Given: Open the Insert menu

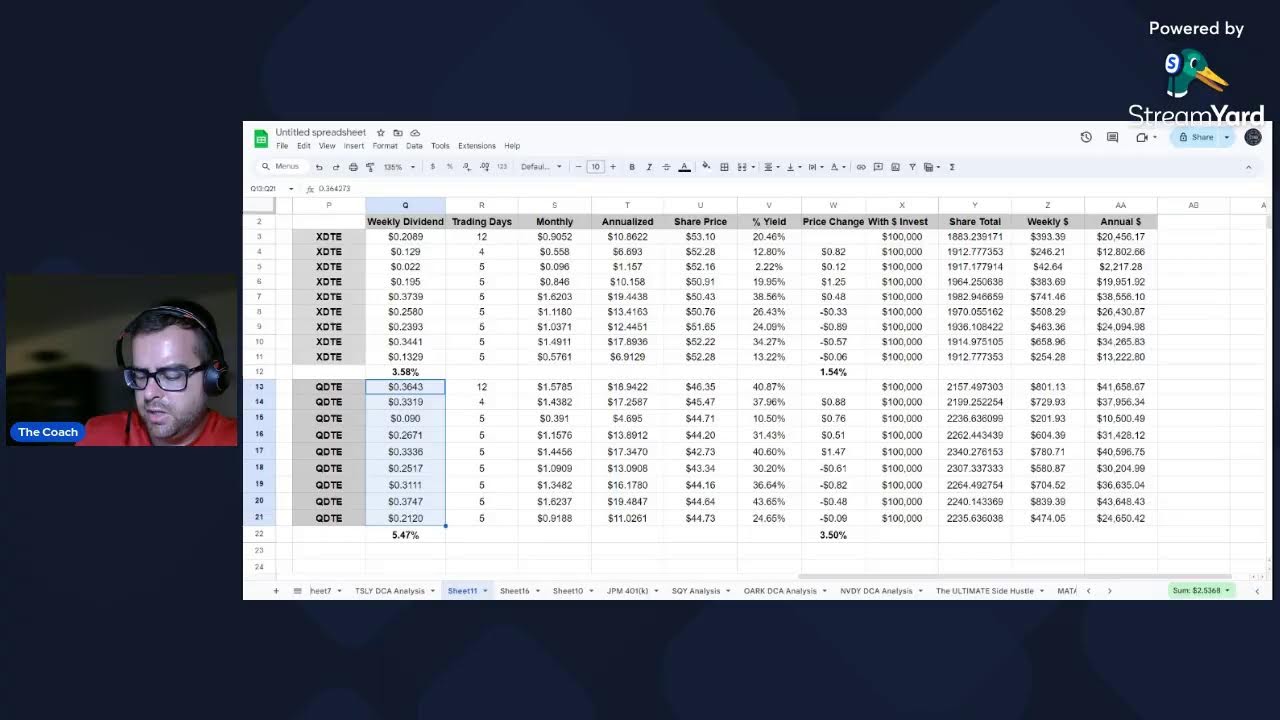Looking at the screenshot, I should pos(354,146).
